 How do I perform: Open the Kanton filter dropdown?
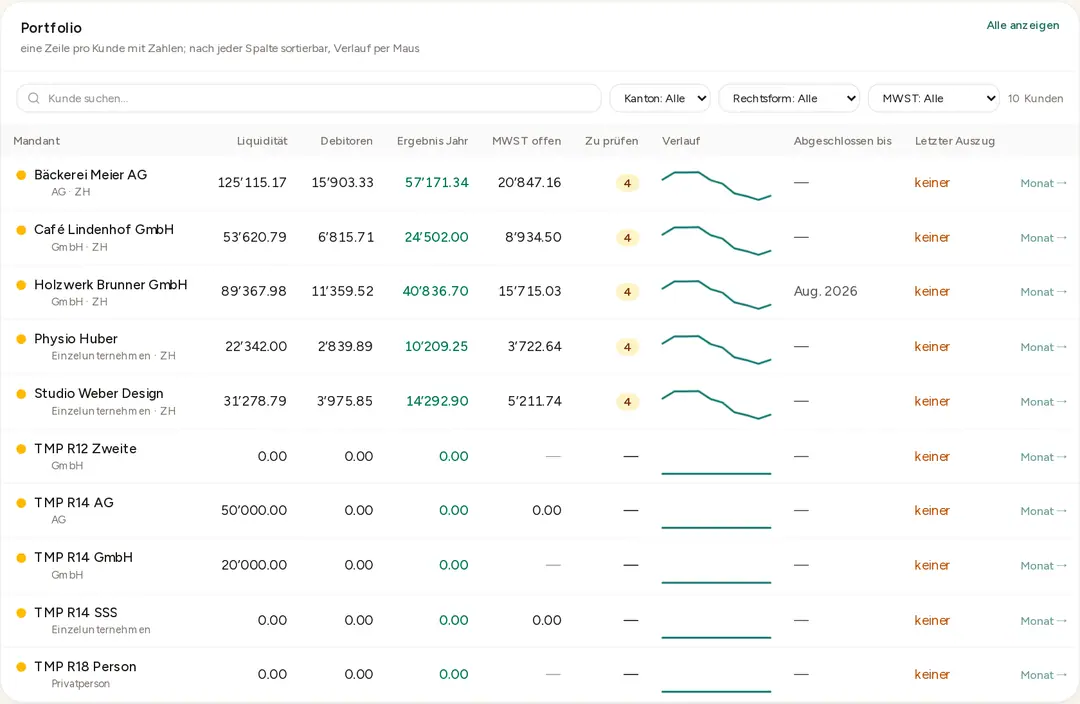pos(660,99)
